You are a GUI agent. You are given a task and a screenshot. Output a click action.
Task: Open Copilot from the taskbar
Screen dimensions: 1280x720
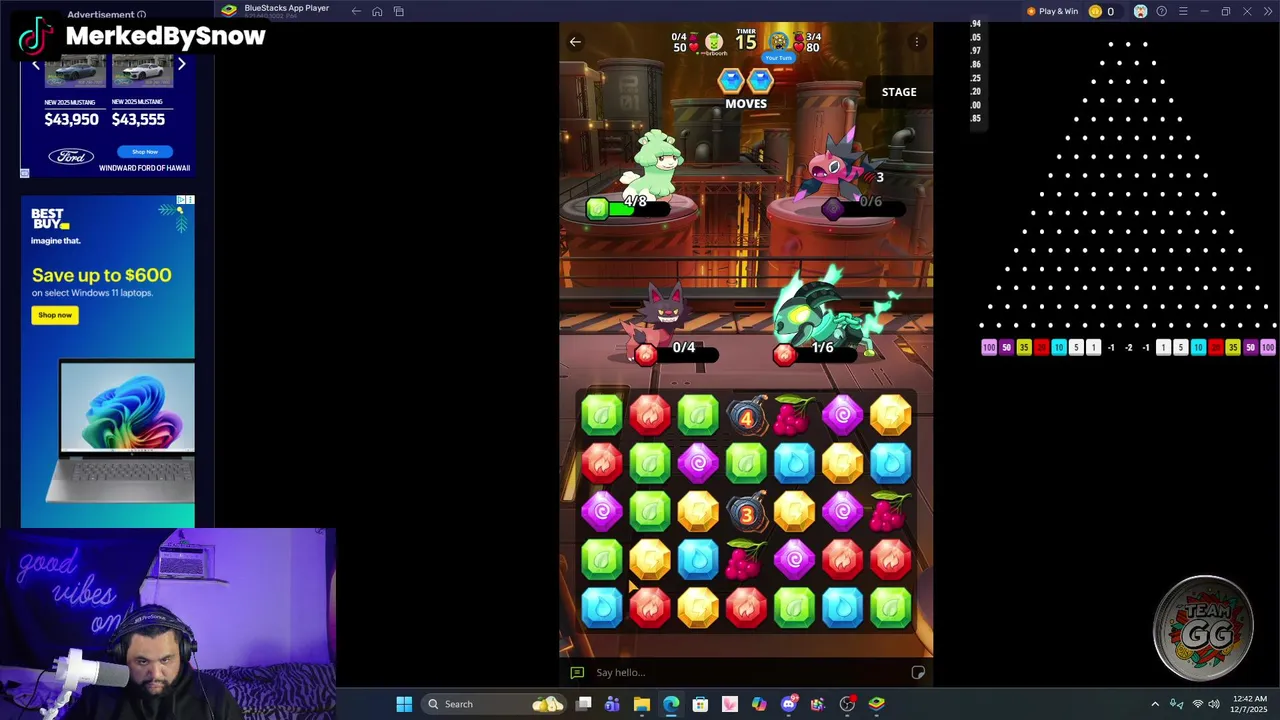759,704
